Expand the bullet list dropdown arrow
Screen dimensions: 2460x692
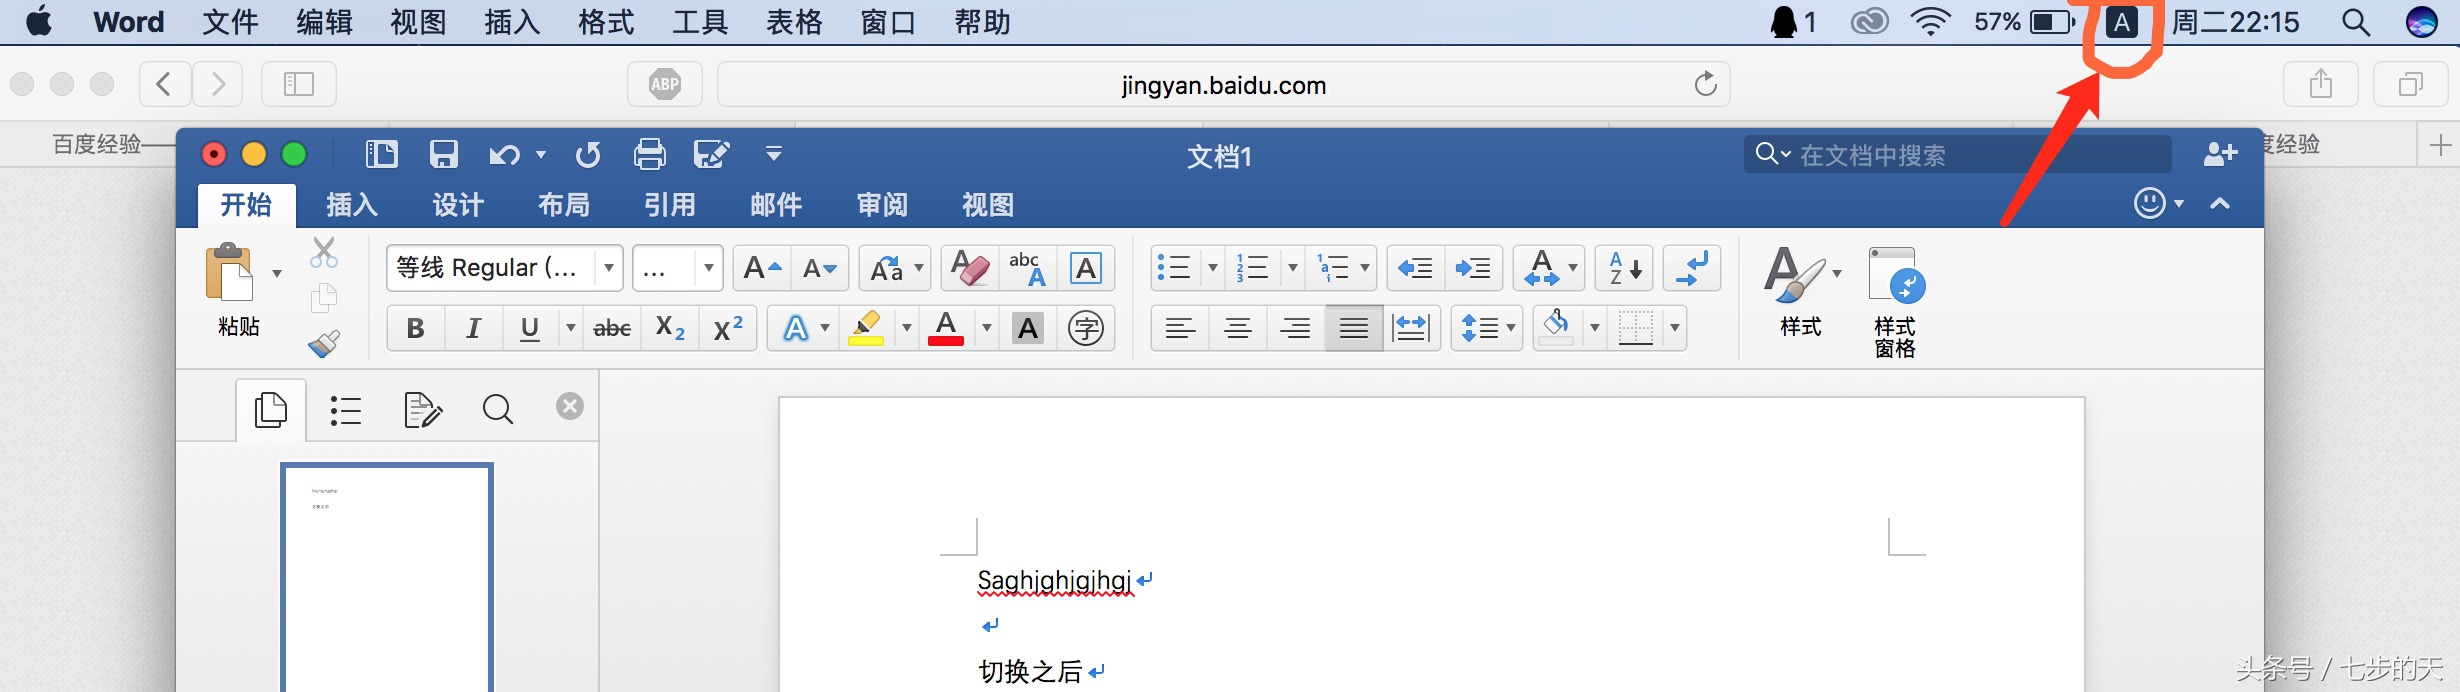(1212, 268)
